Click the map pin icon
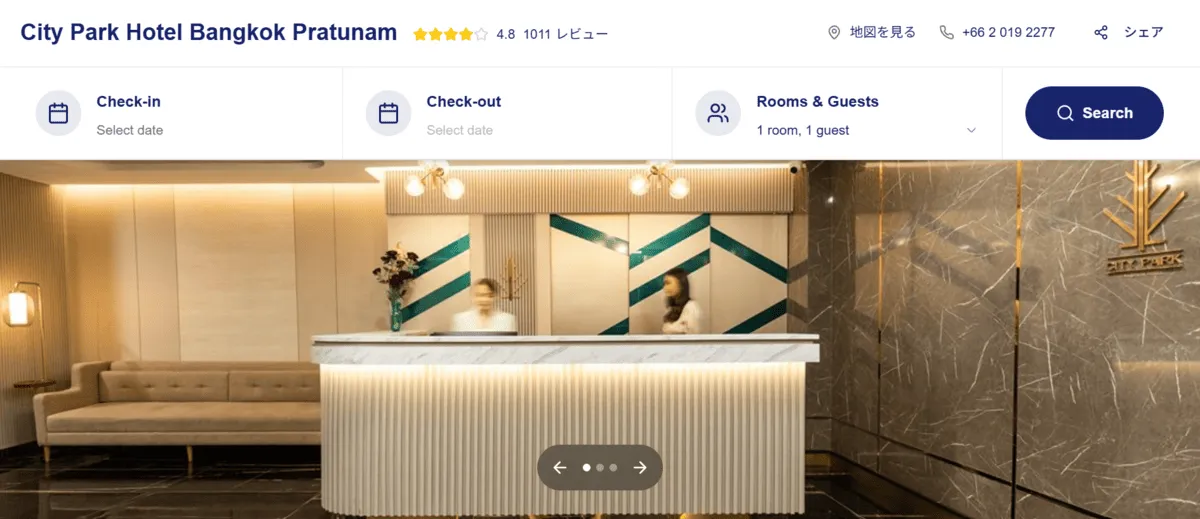 click(834, 32)
